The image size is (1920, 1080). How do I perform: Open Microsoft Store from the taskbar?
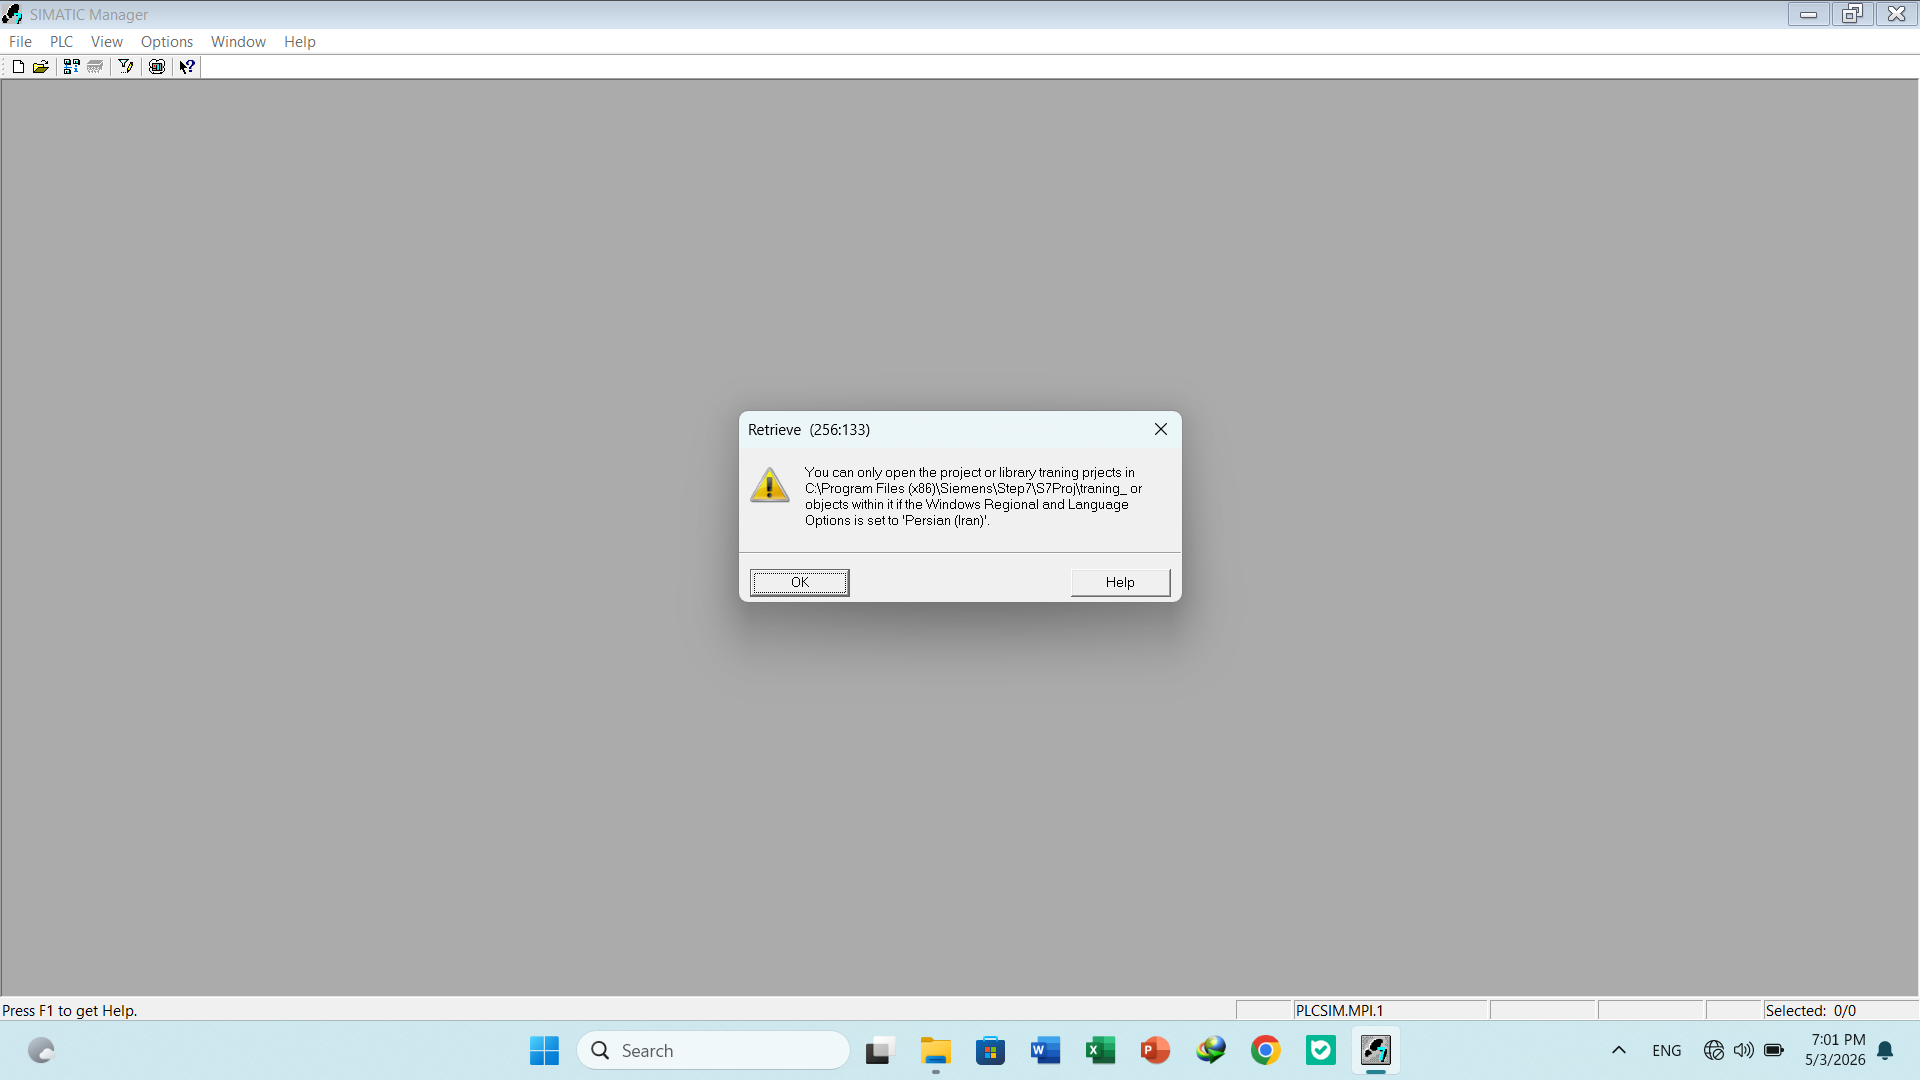(x=990, y=1051)
